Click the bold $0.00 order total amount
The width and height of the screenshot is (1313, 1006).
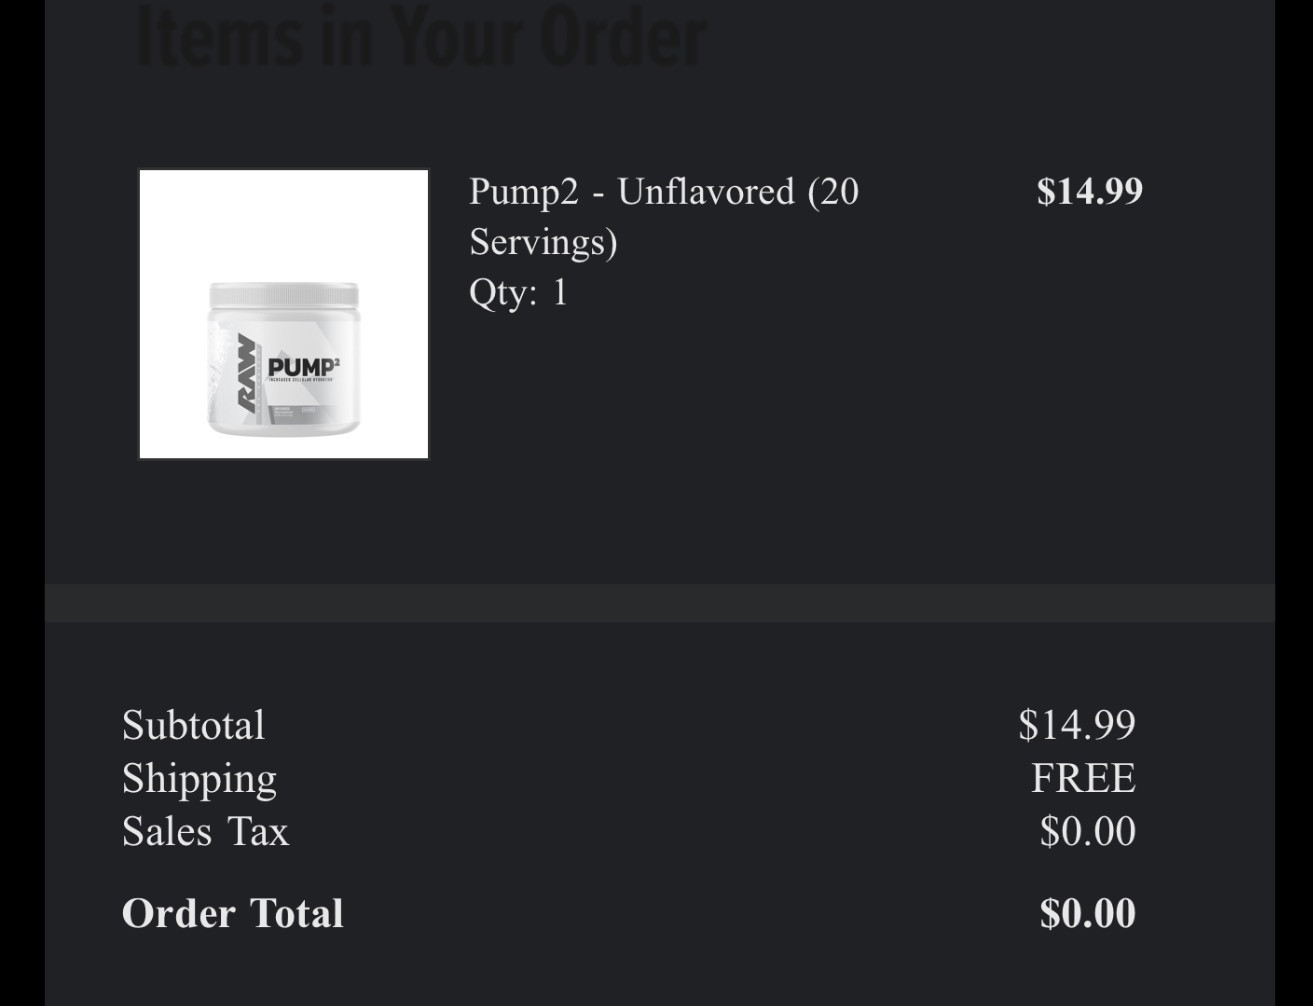(1087, 913)
